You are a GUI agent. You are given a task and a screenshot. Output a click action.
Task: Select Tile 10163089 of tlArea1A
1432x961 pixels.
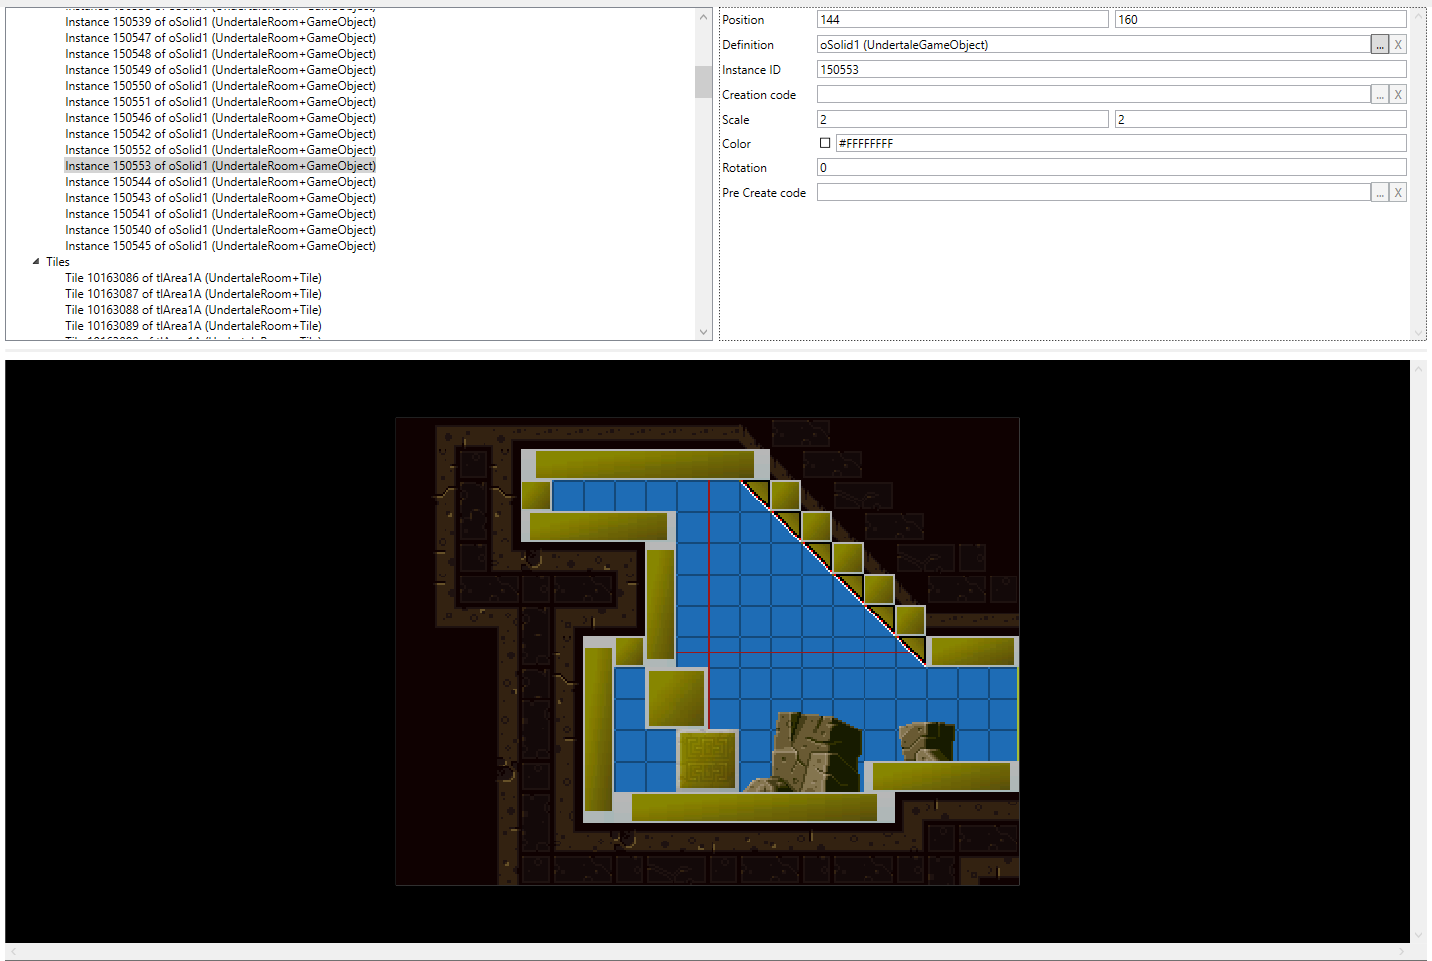[193, 326]
